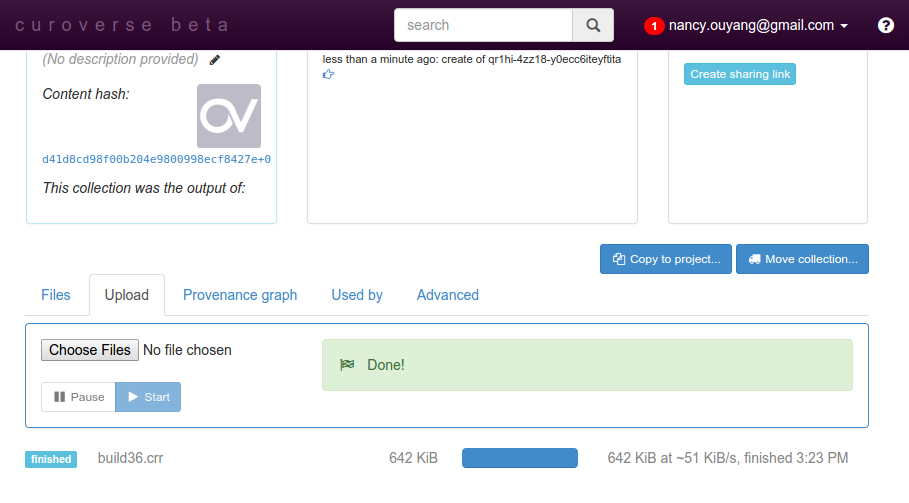
Task: Click the thumbs-up icon under the log entry
Action: click(x=328, y=74)
